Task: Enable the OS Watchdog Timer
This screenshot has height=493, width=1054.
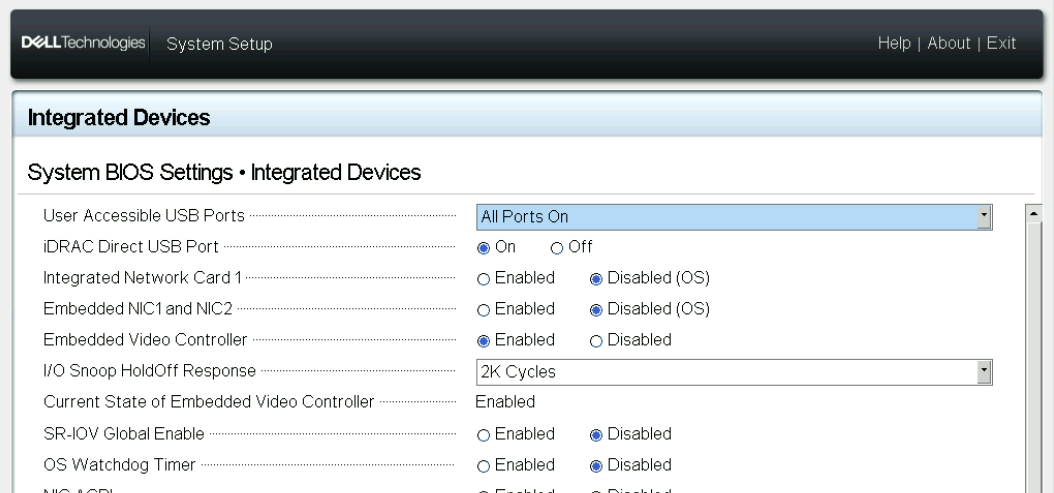Action: point(484,465)
